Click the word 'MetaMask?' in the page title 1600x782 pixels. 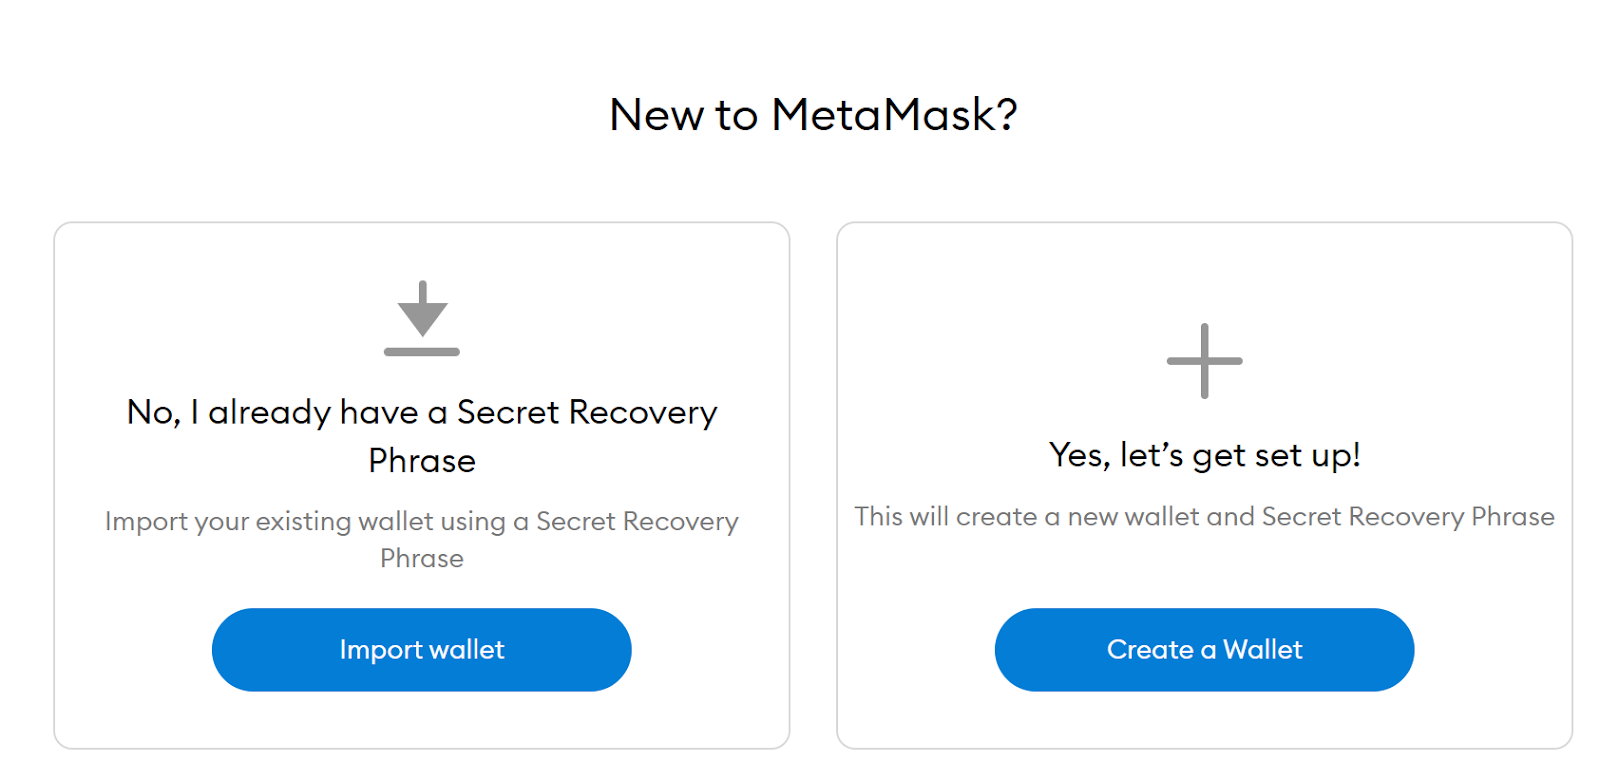895,115
